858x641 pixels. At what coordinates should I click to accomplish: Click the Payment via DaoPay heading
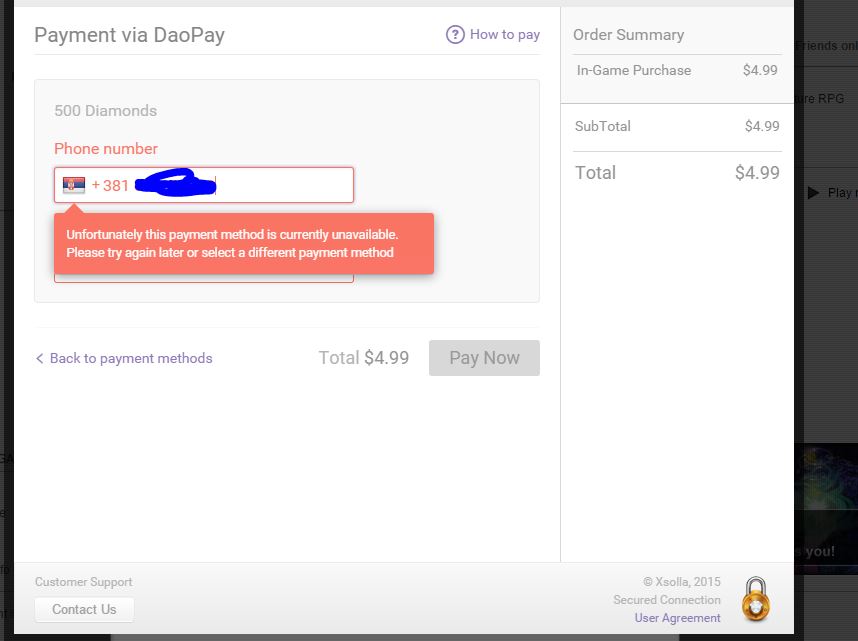(129, 35)
